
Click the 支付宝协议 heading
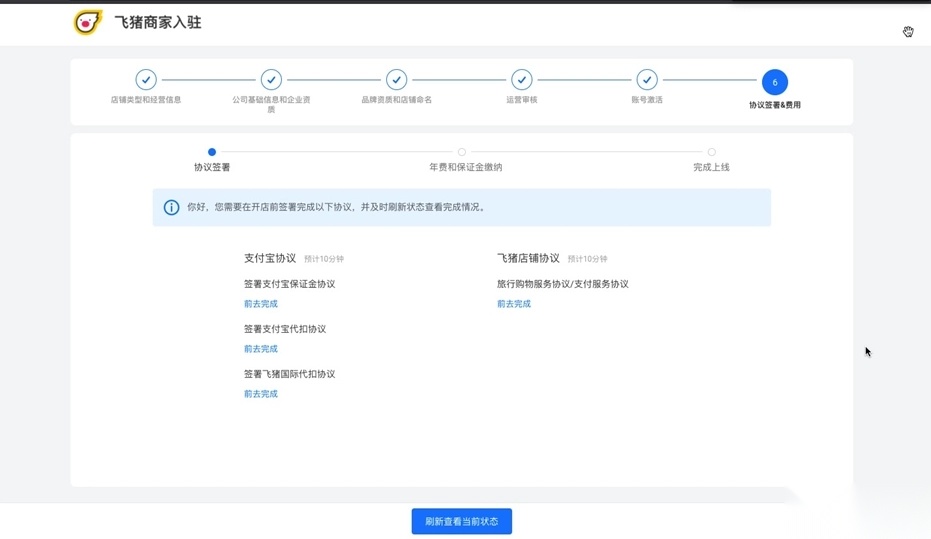(270, 258)
